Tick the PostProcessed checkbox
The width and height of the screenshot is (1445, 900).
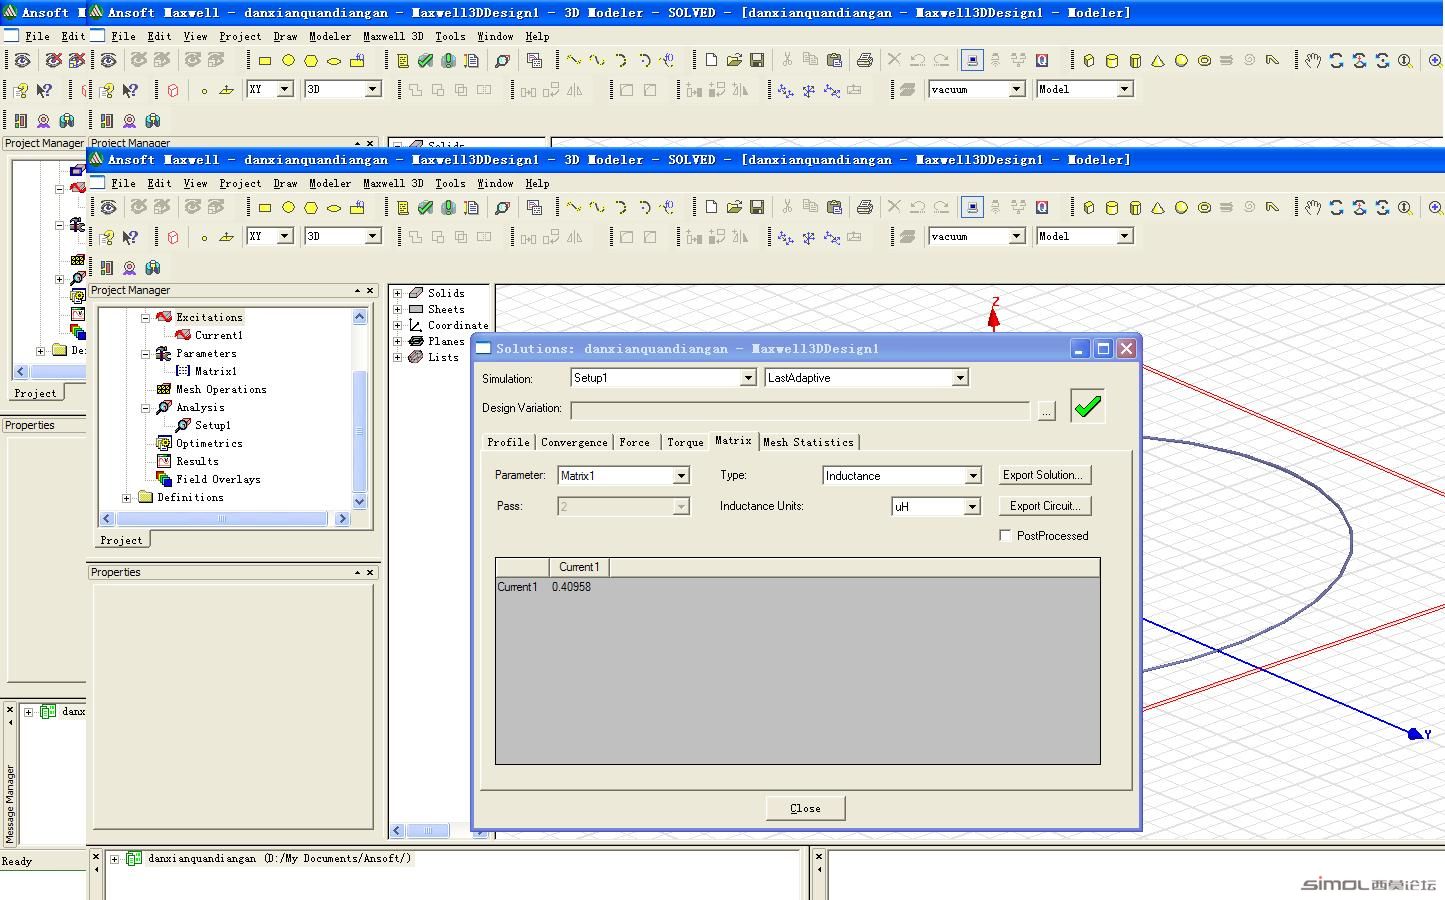click(x=1005, y=536)
